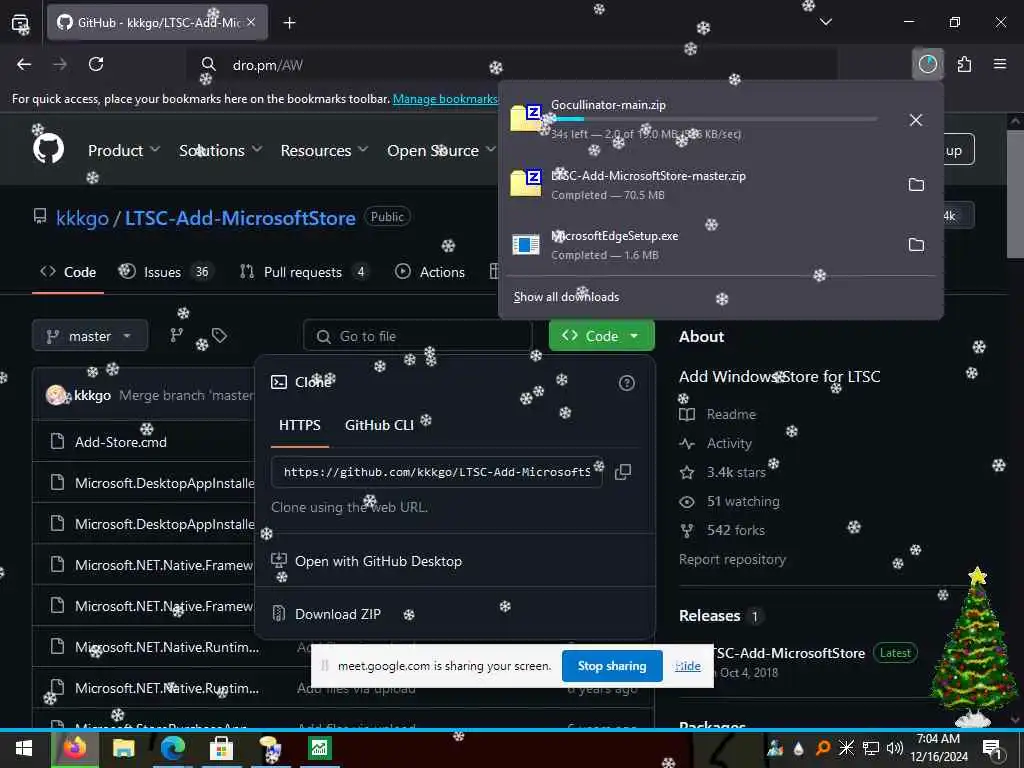Image resolution: width=1024 pixels, height=768 pixels.
Task: Launch Microsoft Edge from taskbar
Action: [173, 748]
